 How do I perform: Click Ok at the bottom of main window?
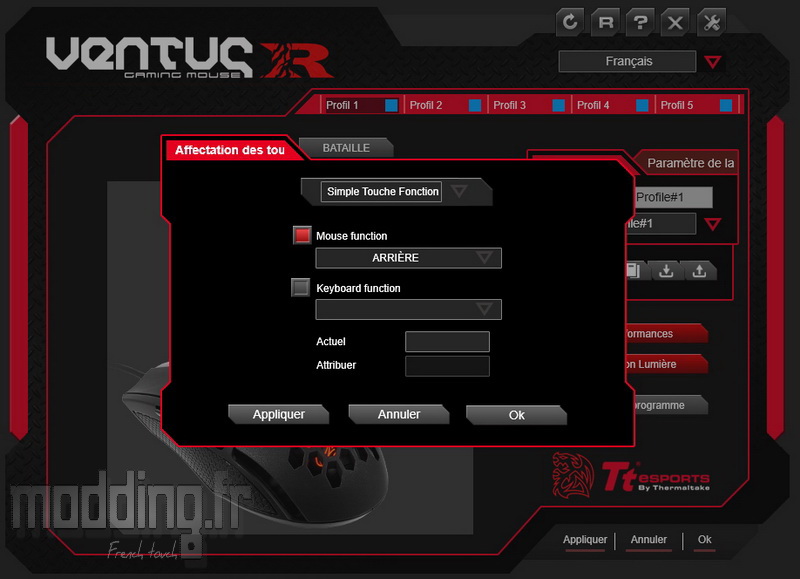click(x=705, y=540)
